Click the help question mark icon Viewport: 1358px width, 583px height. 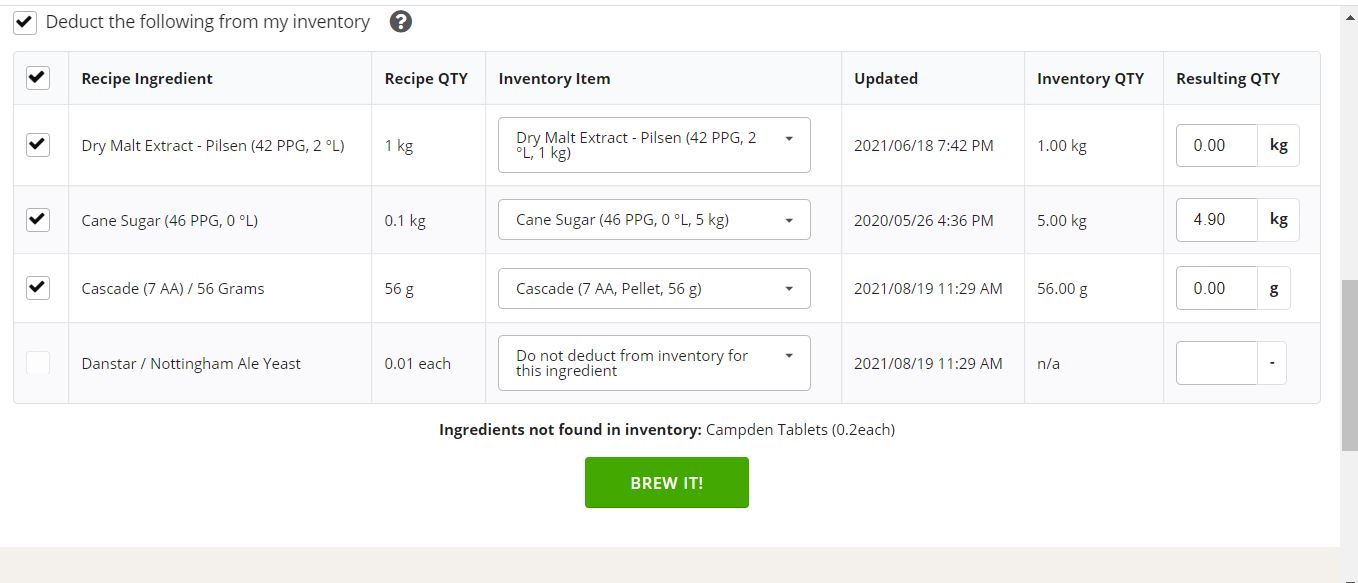[x=401, y=21]
